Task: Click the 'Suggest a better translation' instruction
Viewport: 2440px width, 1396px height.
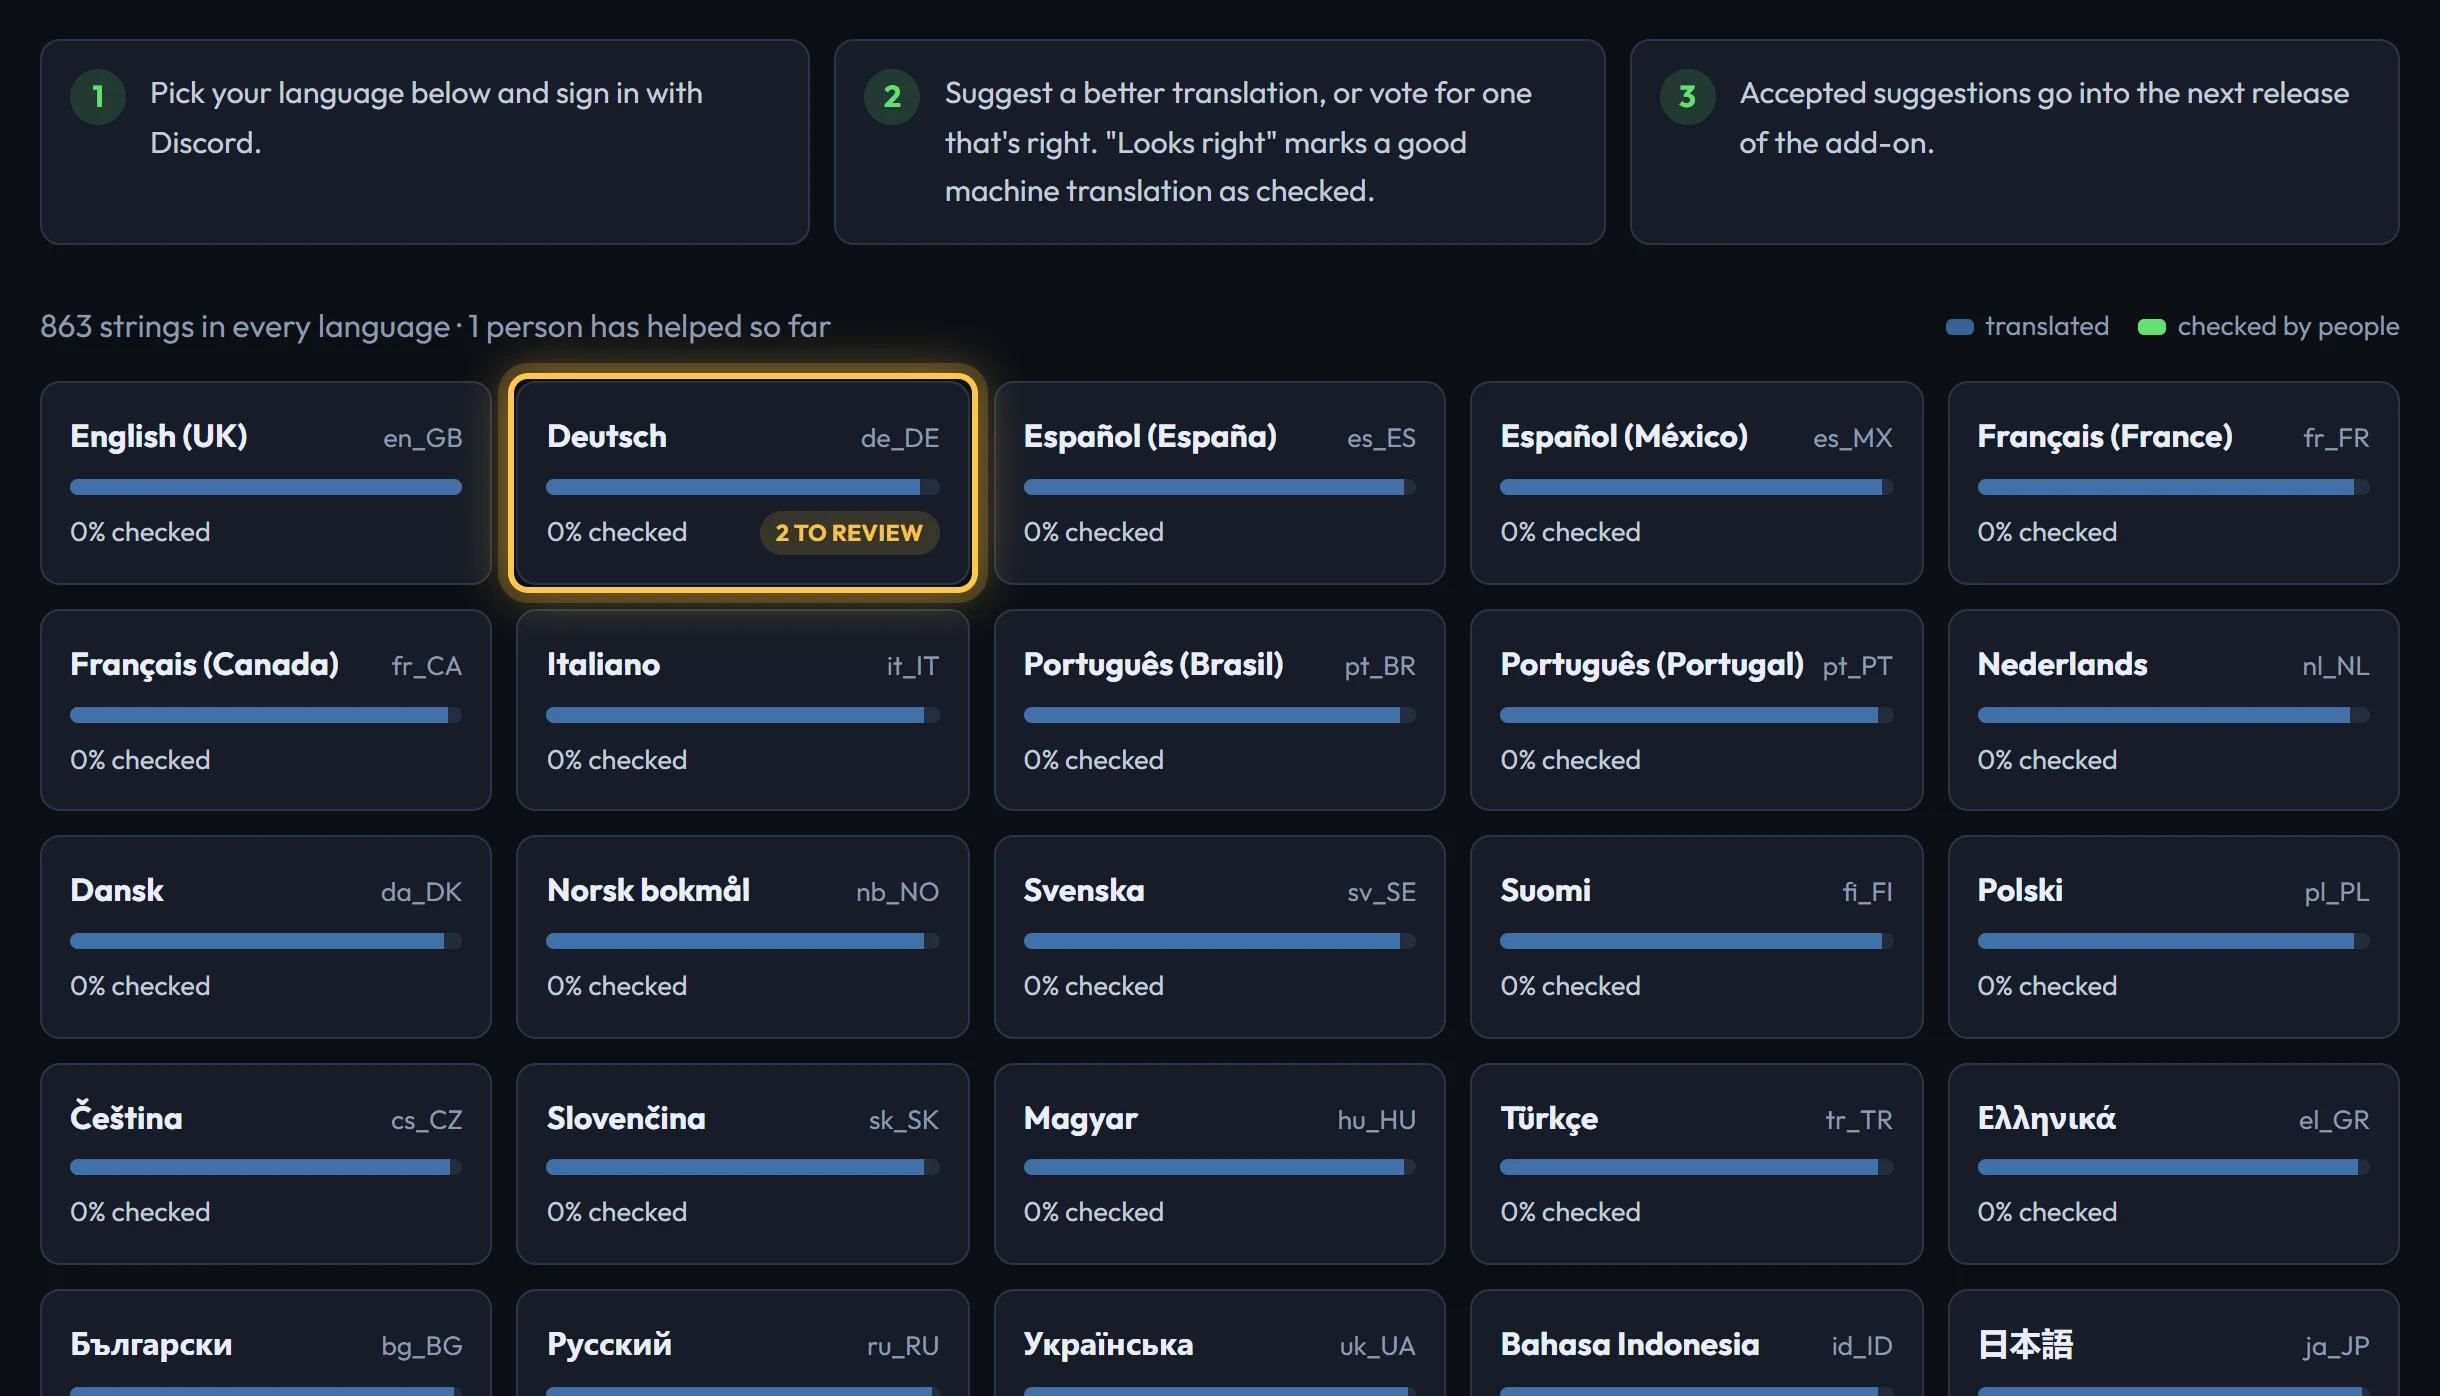Action: point(1238,142)
